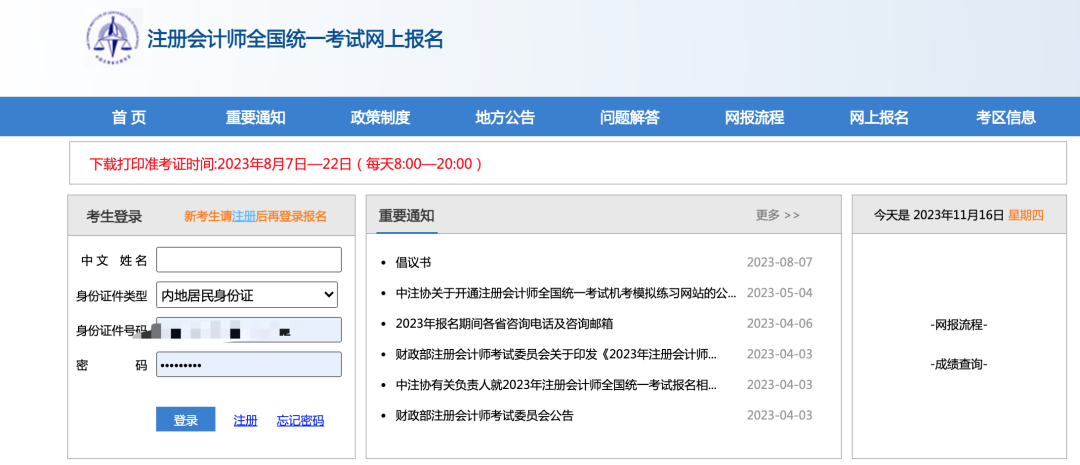Image resolution: width=1080 pixels, height=465 pixels.
Task: Open 财政部注册会计师考试委员会公告 notice
Action: [x=484, y=415]
